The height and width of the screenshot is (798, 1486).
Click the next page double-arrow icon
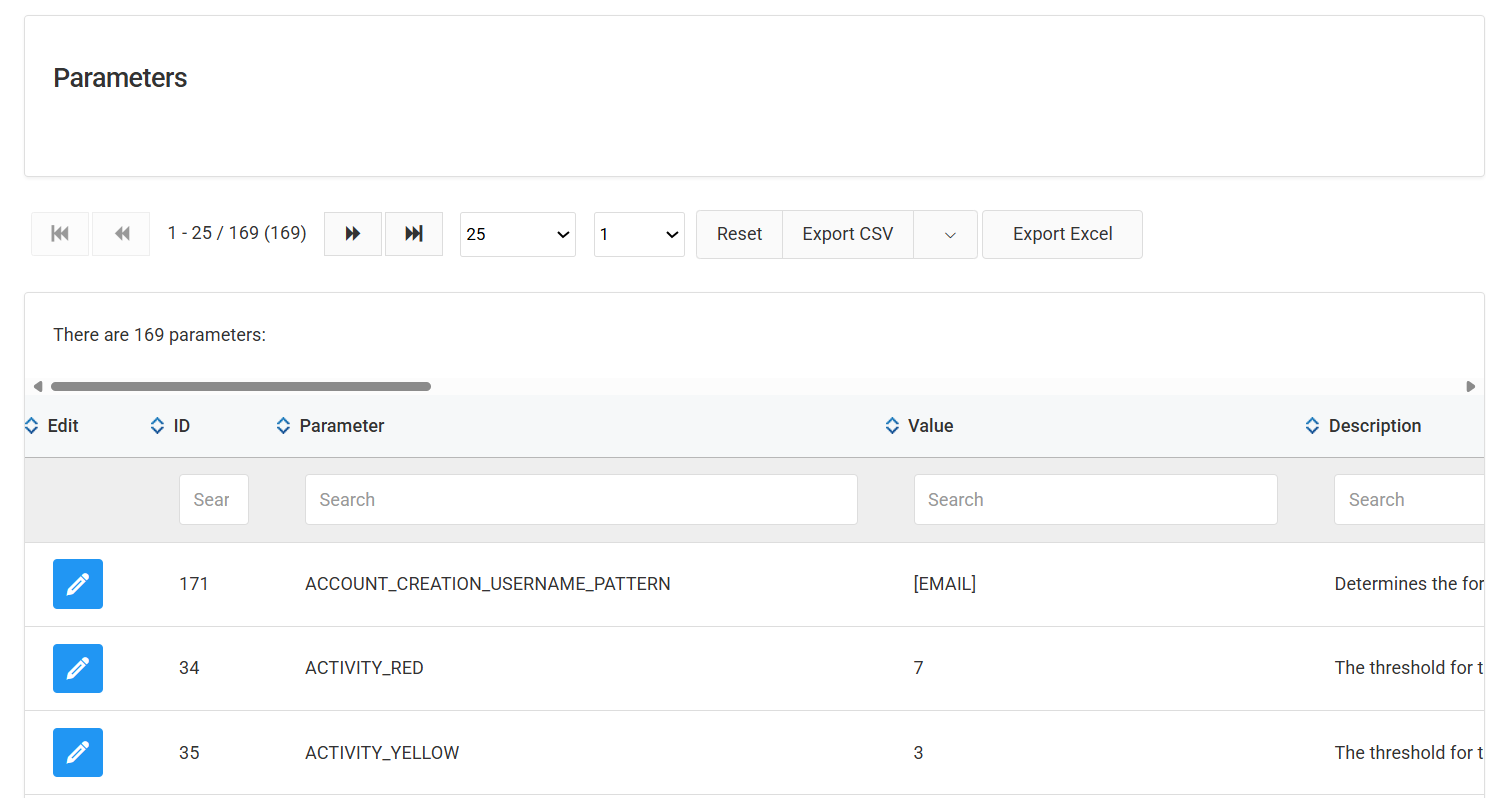pyautogui.click(x=352, y=234)
